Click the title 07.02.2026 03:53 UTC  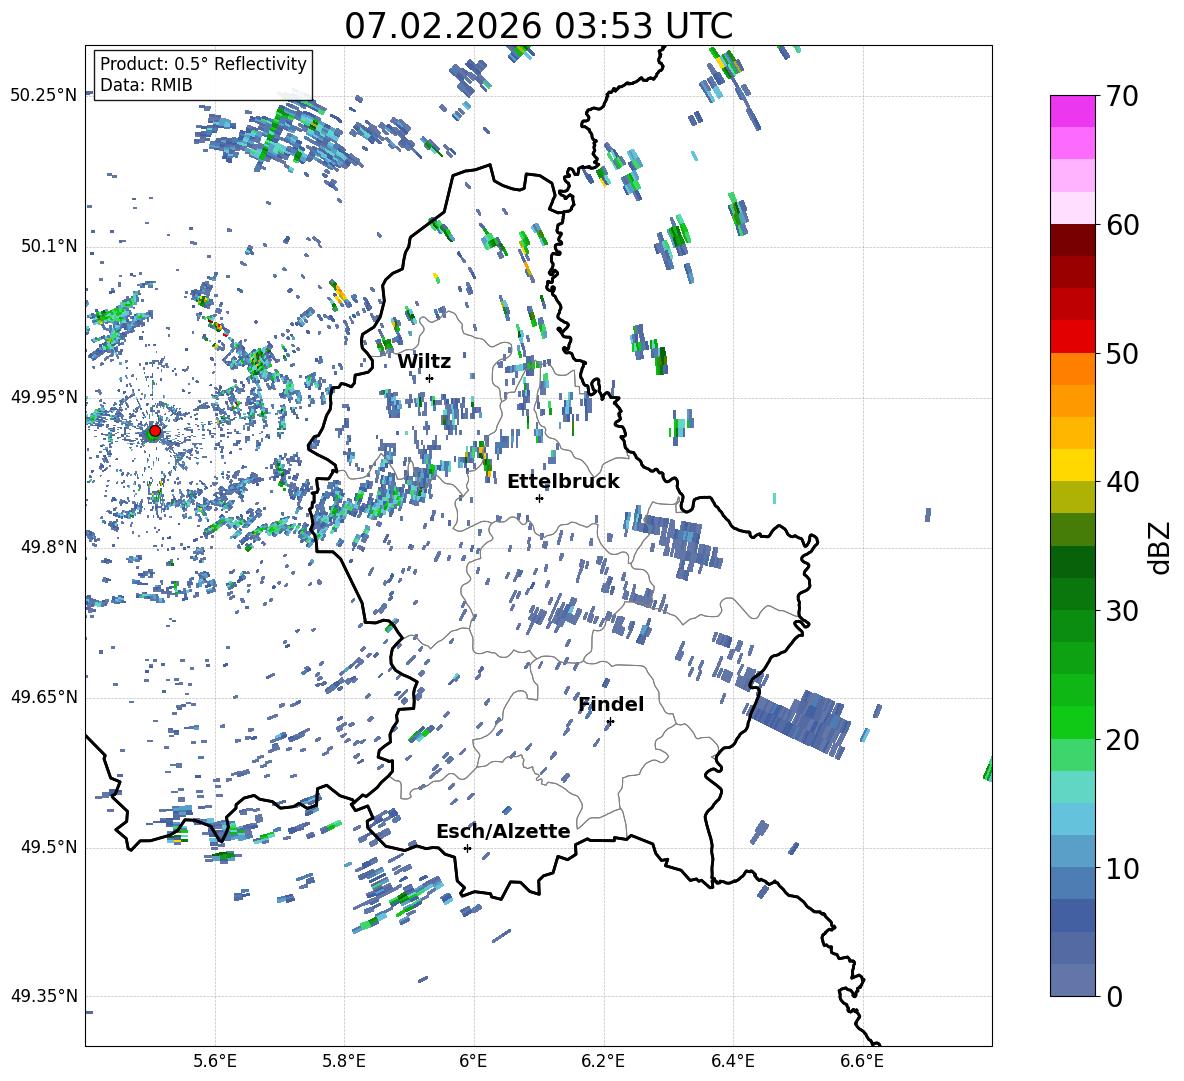[x=538, y=26]
